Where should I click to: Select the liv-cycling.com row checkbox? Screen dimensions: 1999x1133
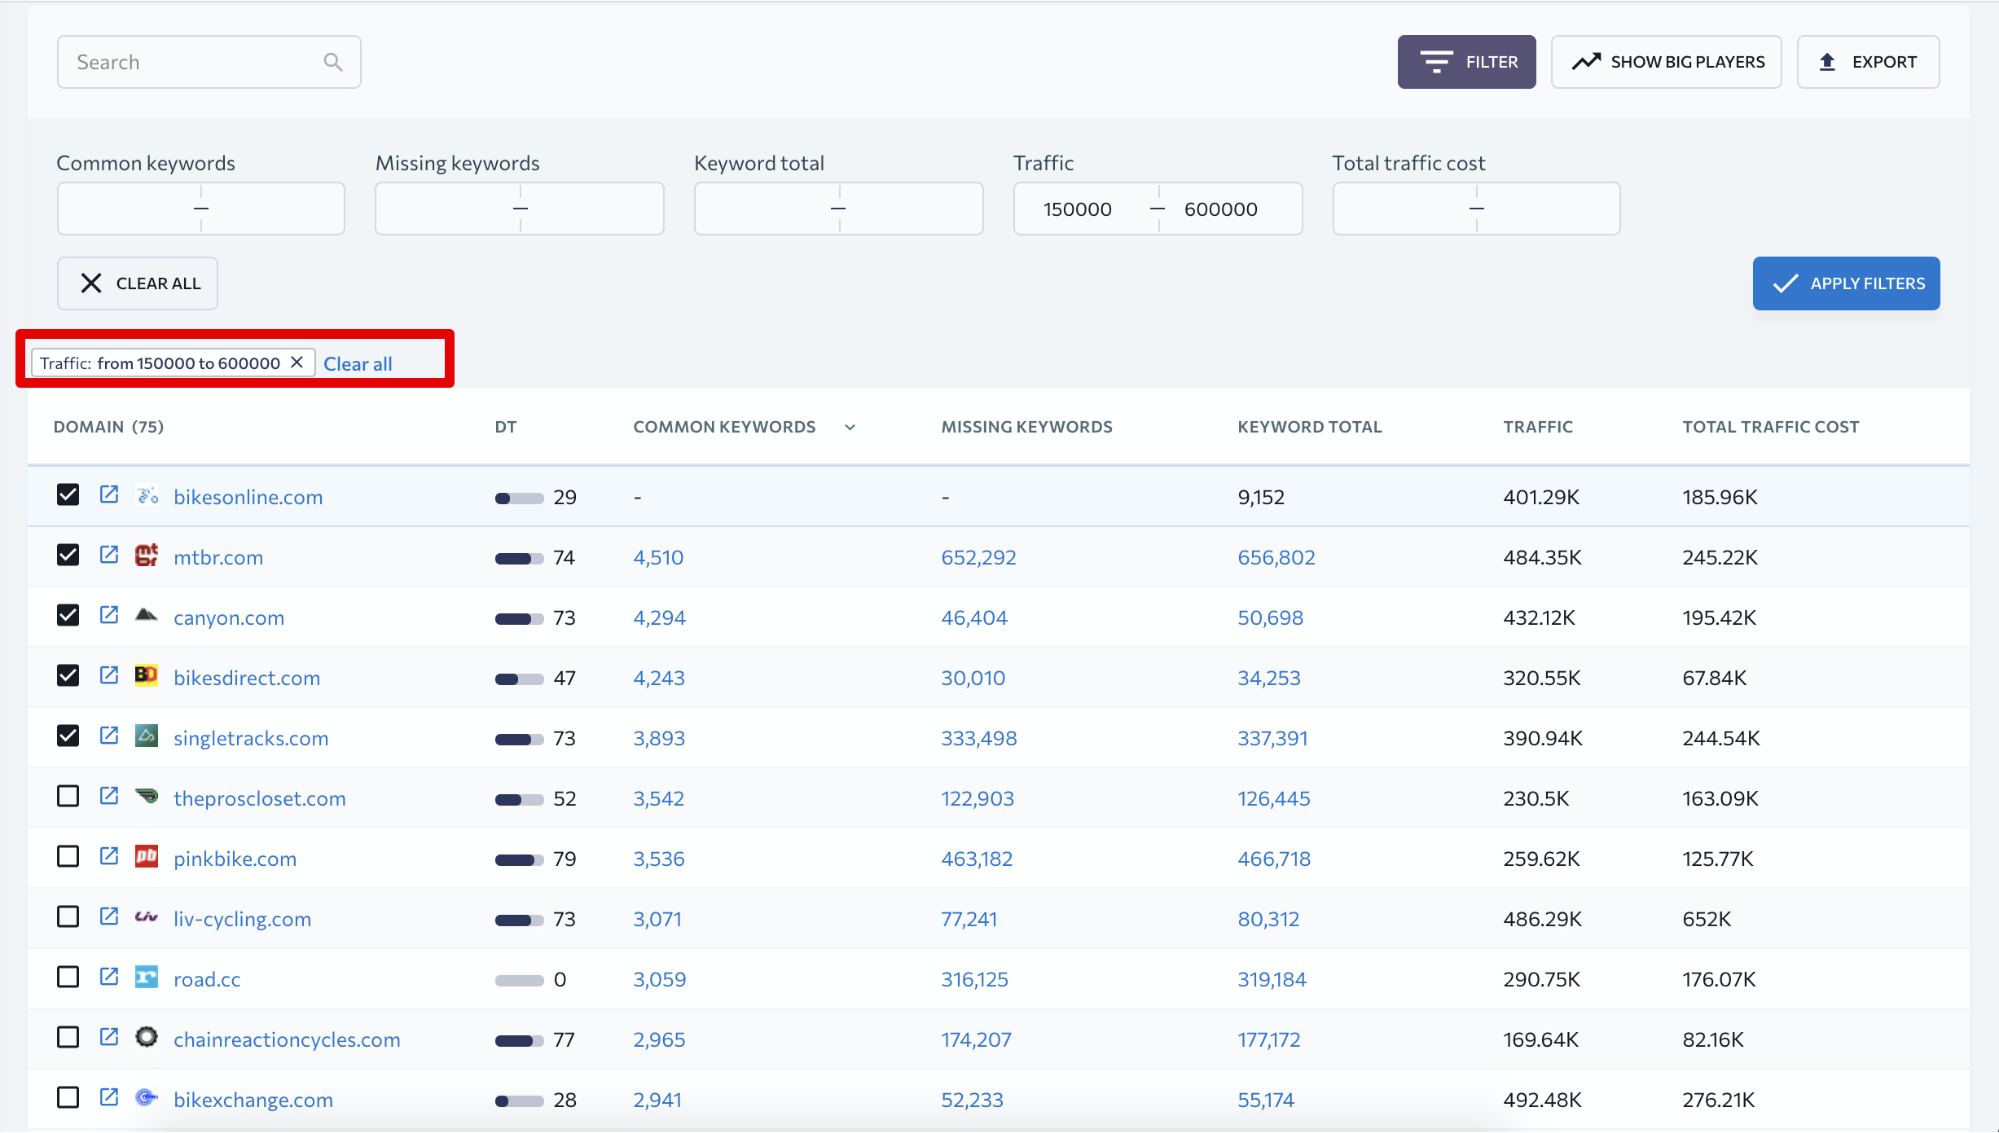coord(68,917)
